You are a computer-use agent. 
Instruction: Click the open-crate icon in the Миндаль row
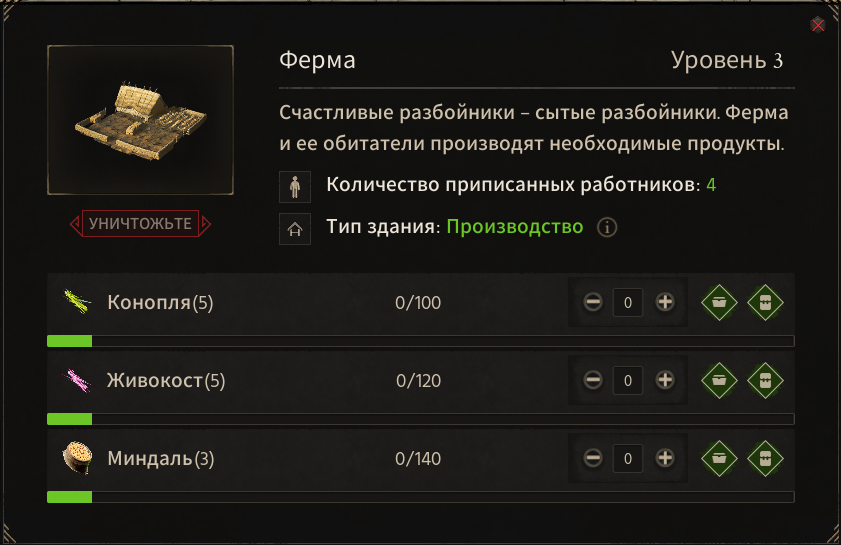719,459
